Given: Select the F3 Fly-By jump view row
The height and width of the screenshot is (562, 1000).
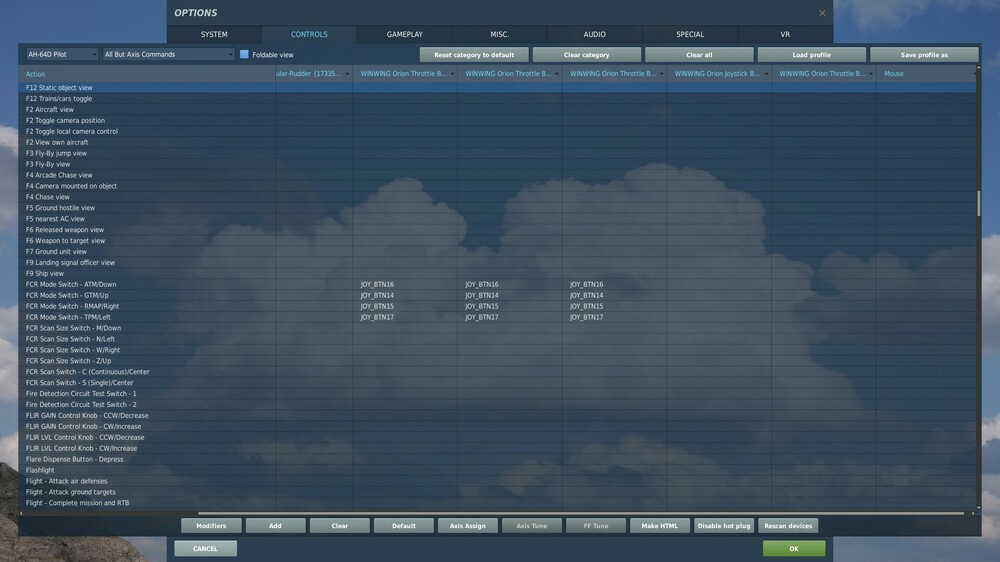Looking at the screenshot, I should point(497,153).
